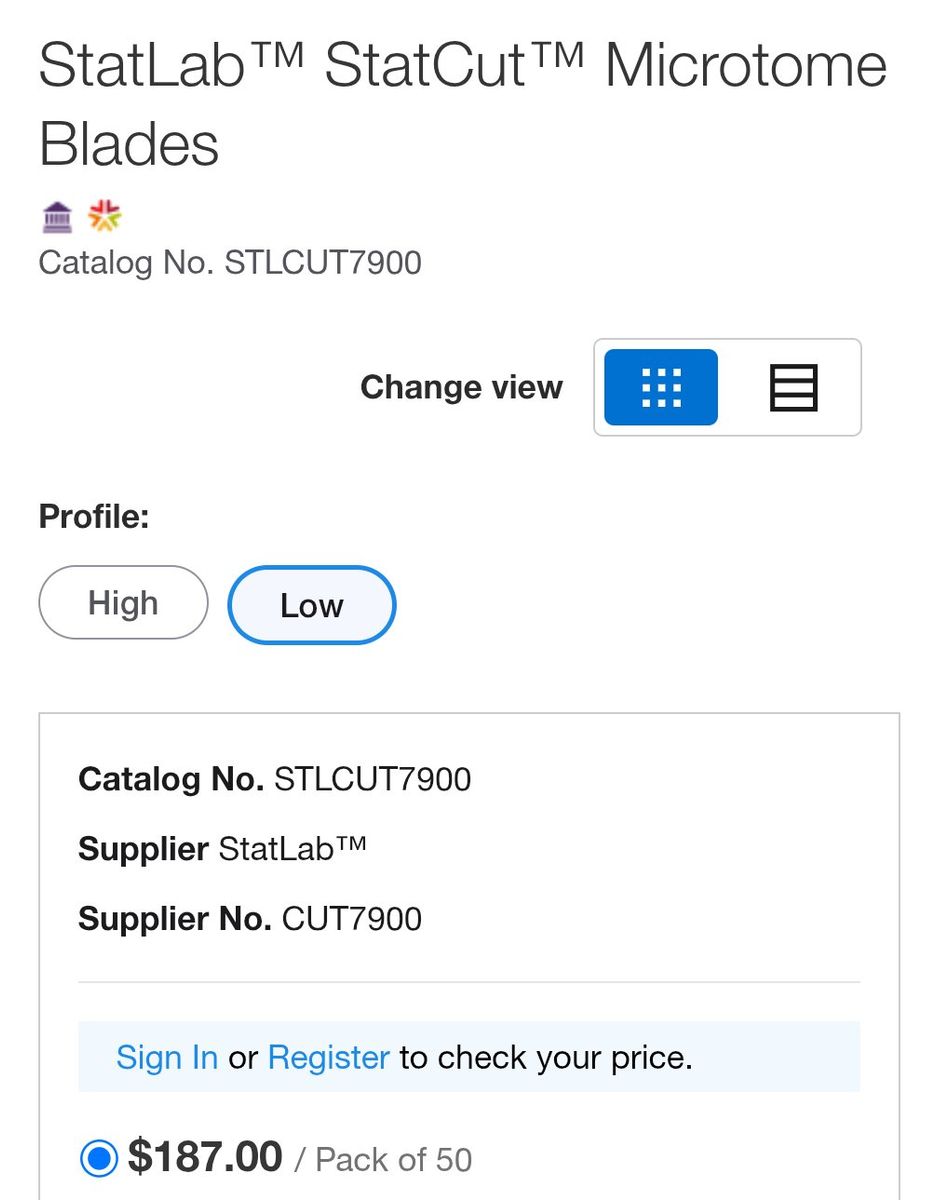Screen dimensions: 936x1200
Task: Select the $187.00 price radio button
Action: click(98, 1159)
